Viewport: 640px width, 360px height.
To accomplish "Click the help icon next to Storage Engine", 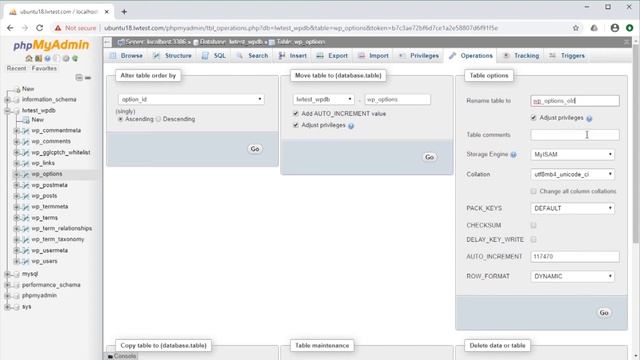I will 513,155.
